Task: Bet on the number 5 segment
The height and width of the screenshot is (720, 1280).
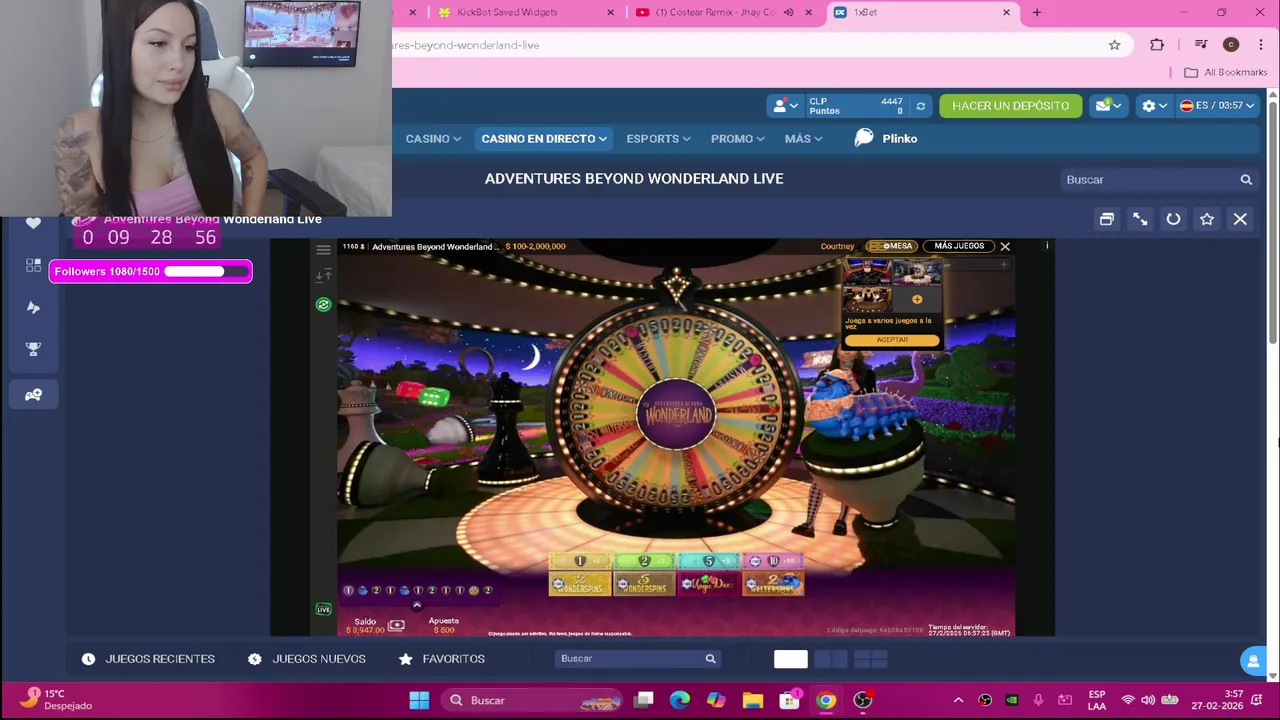Action: tap(708, 561)
